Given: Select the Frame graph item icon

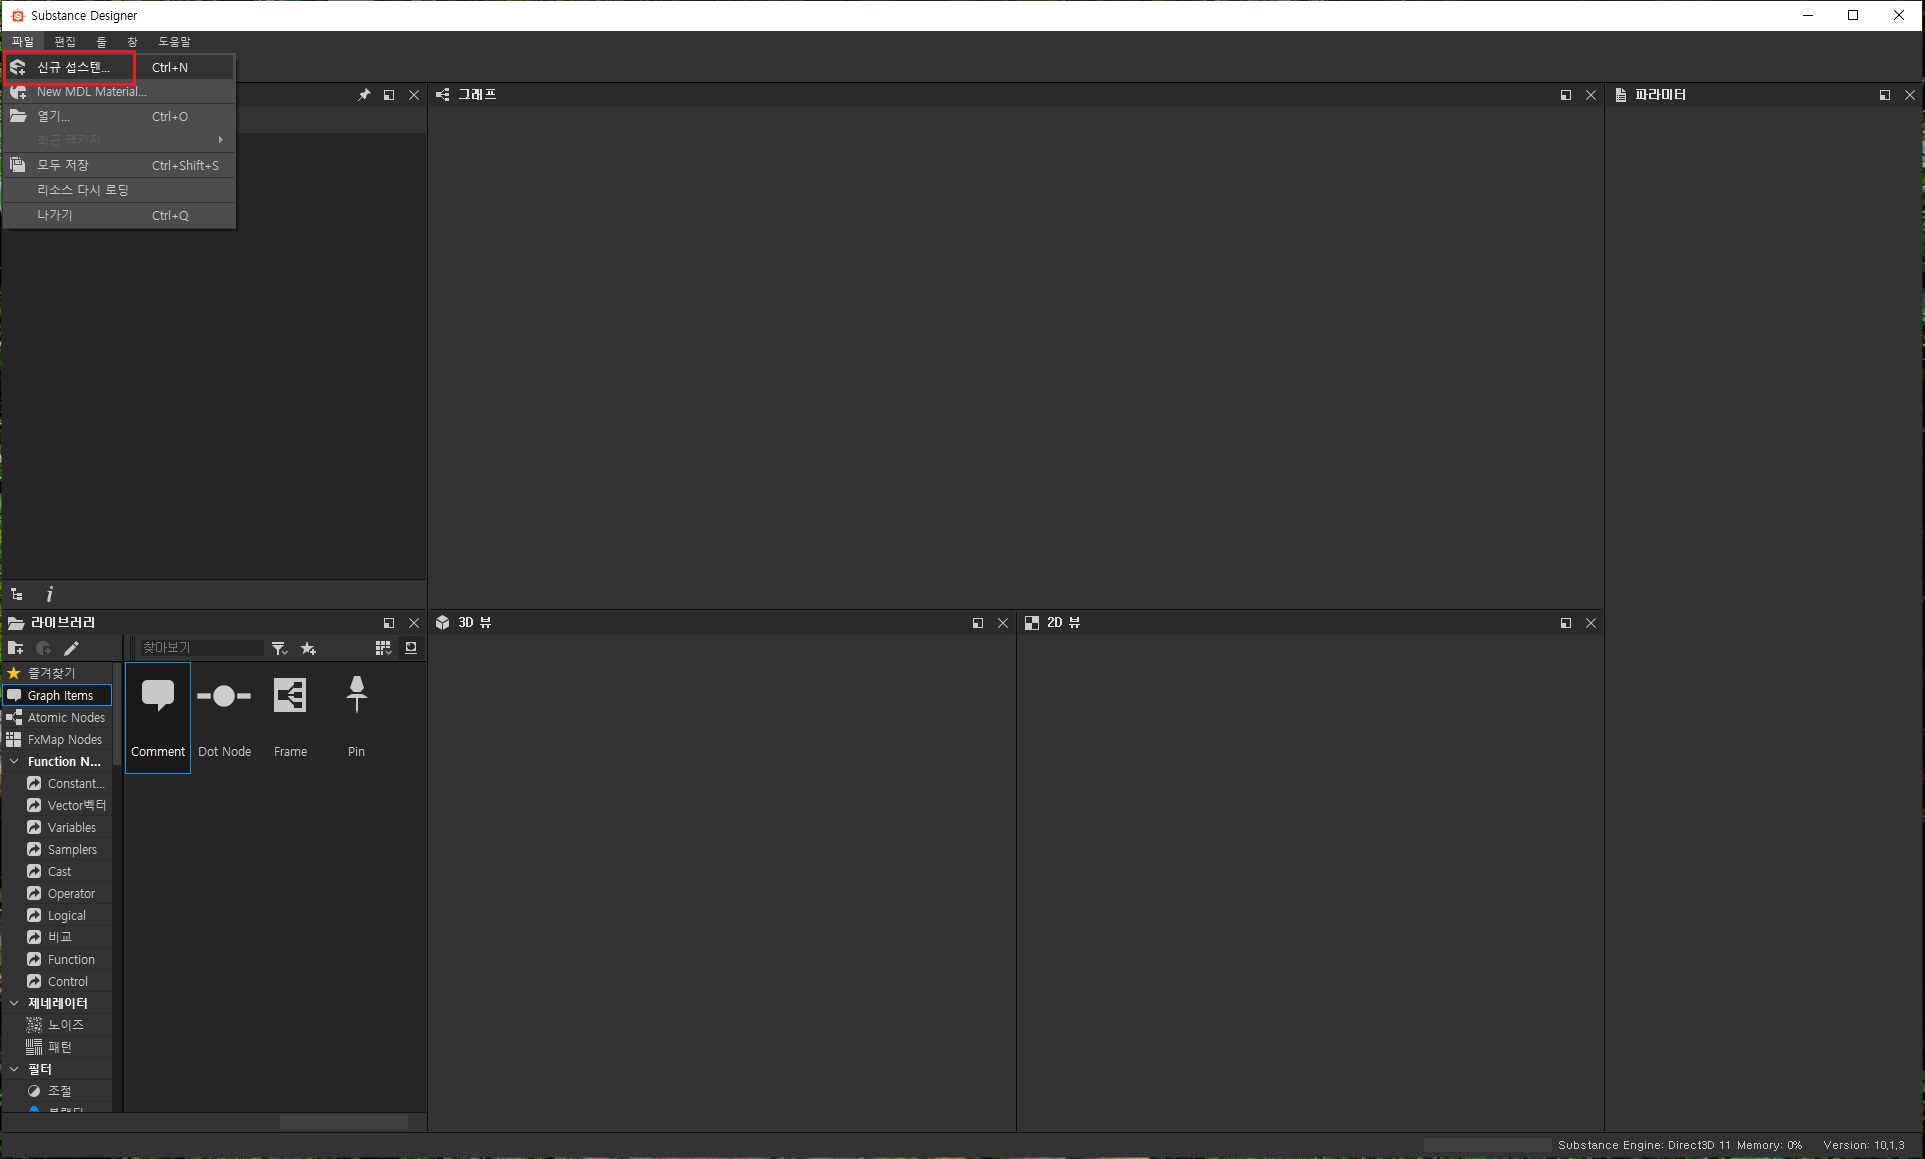Looking at the screenshot, I should coord(290,696).
